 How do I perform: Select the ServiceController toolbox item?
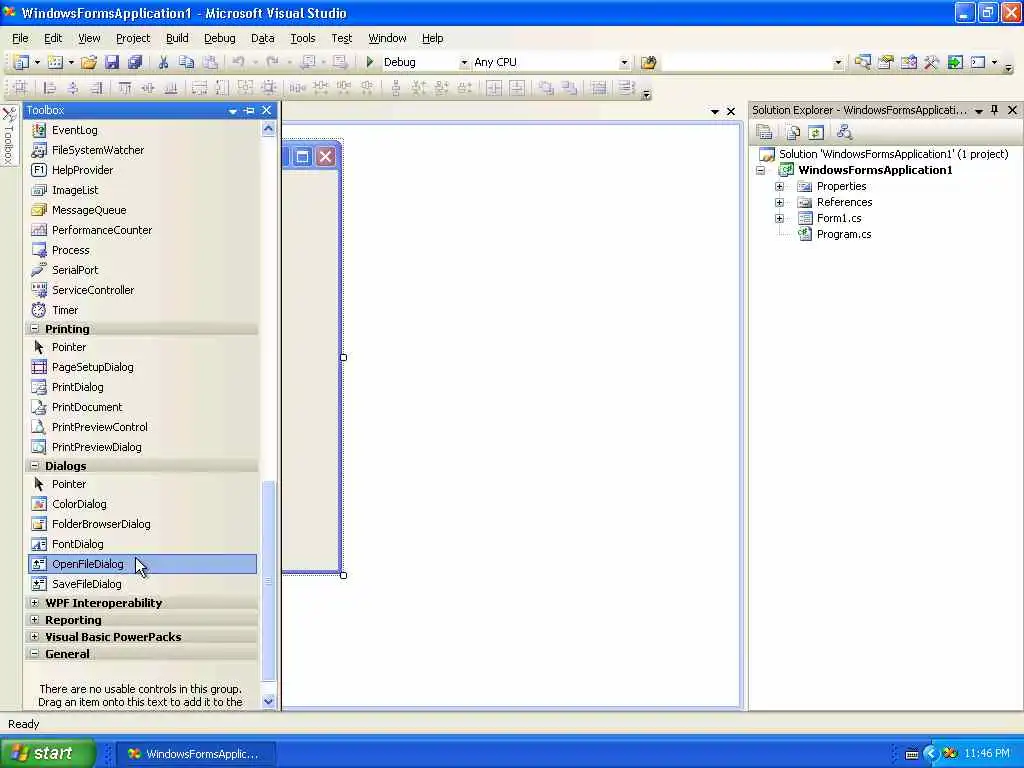coord(142,290)
